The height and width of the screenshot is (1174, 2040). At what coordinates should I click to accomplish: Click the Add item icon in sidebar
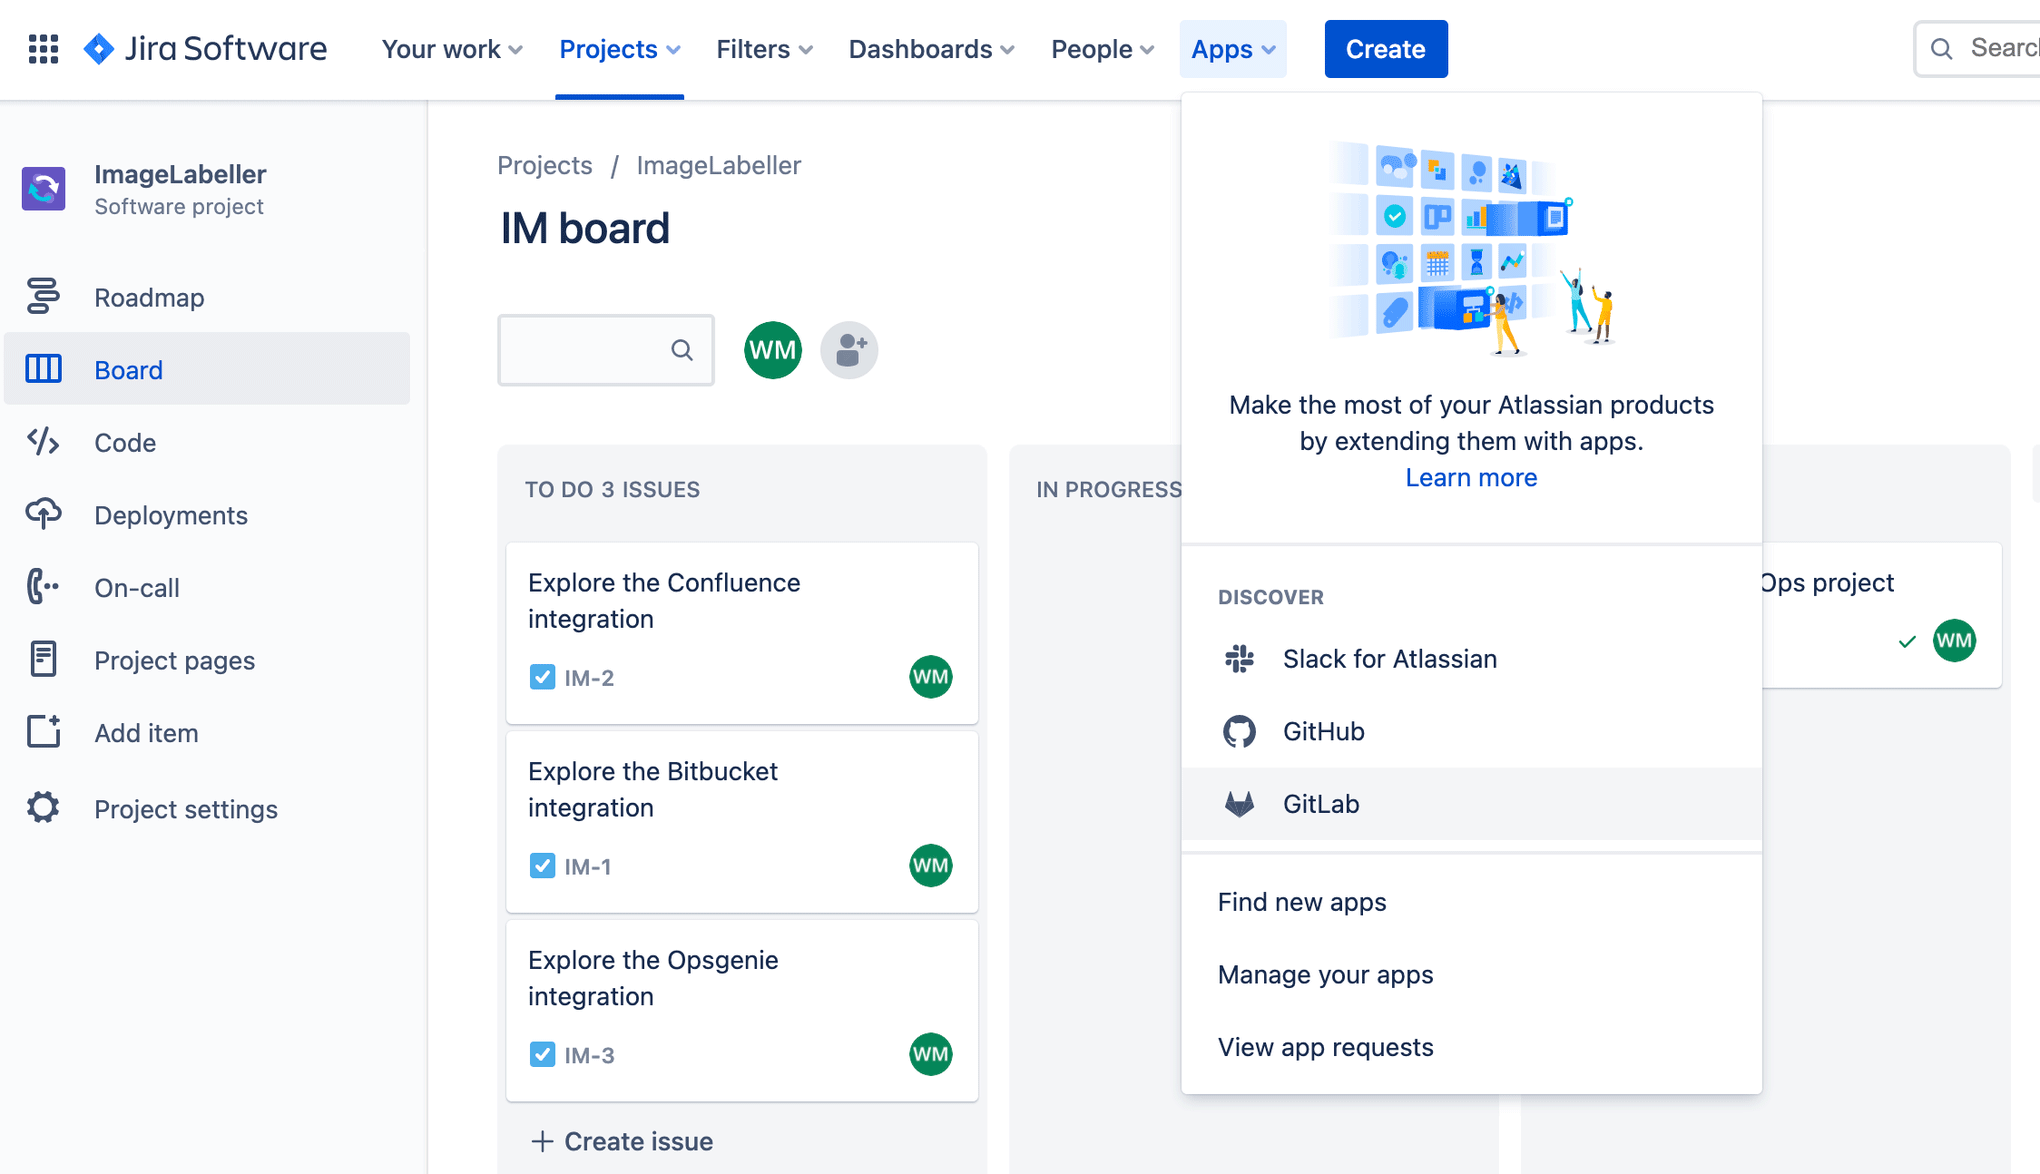click(43, 731)
